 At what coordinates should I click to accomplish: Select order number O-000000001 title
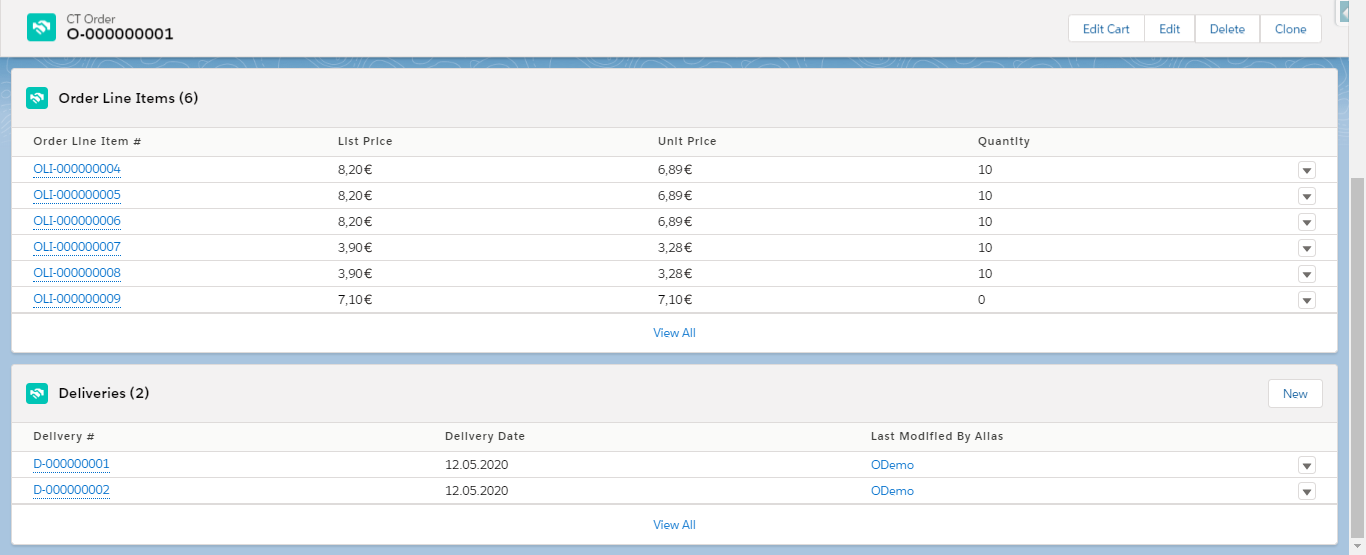point(120,34)
